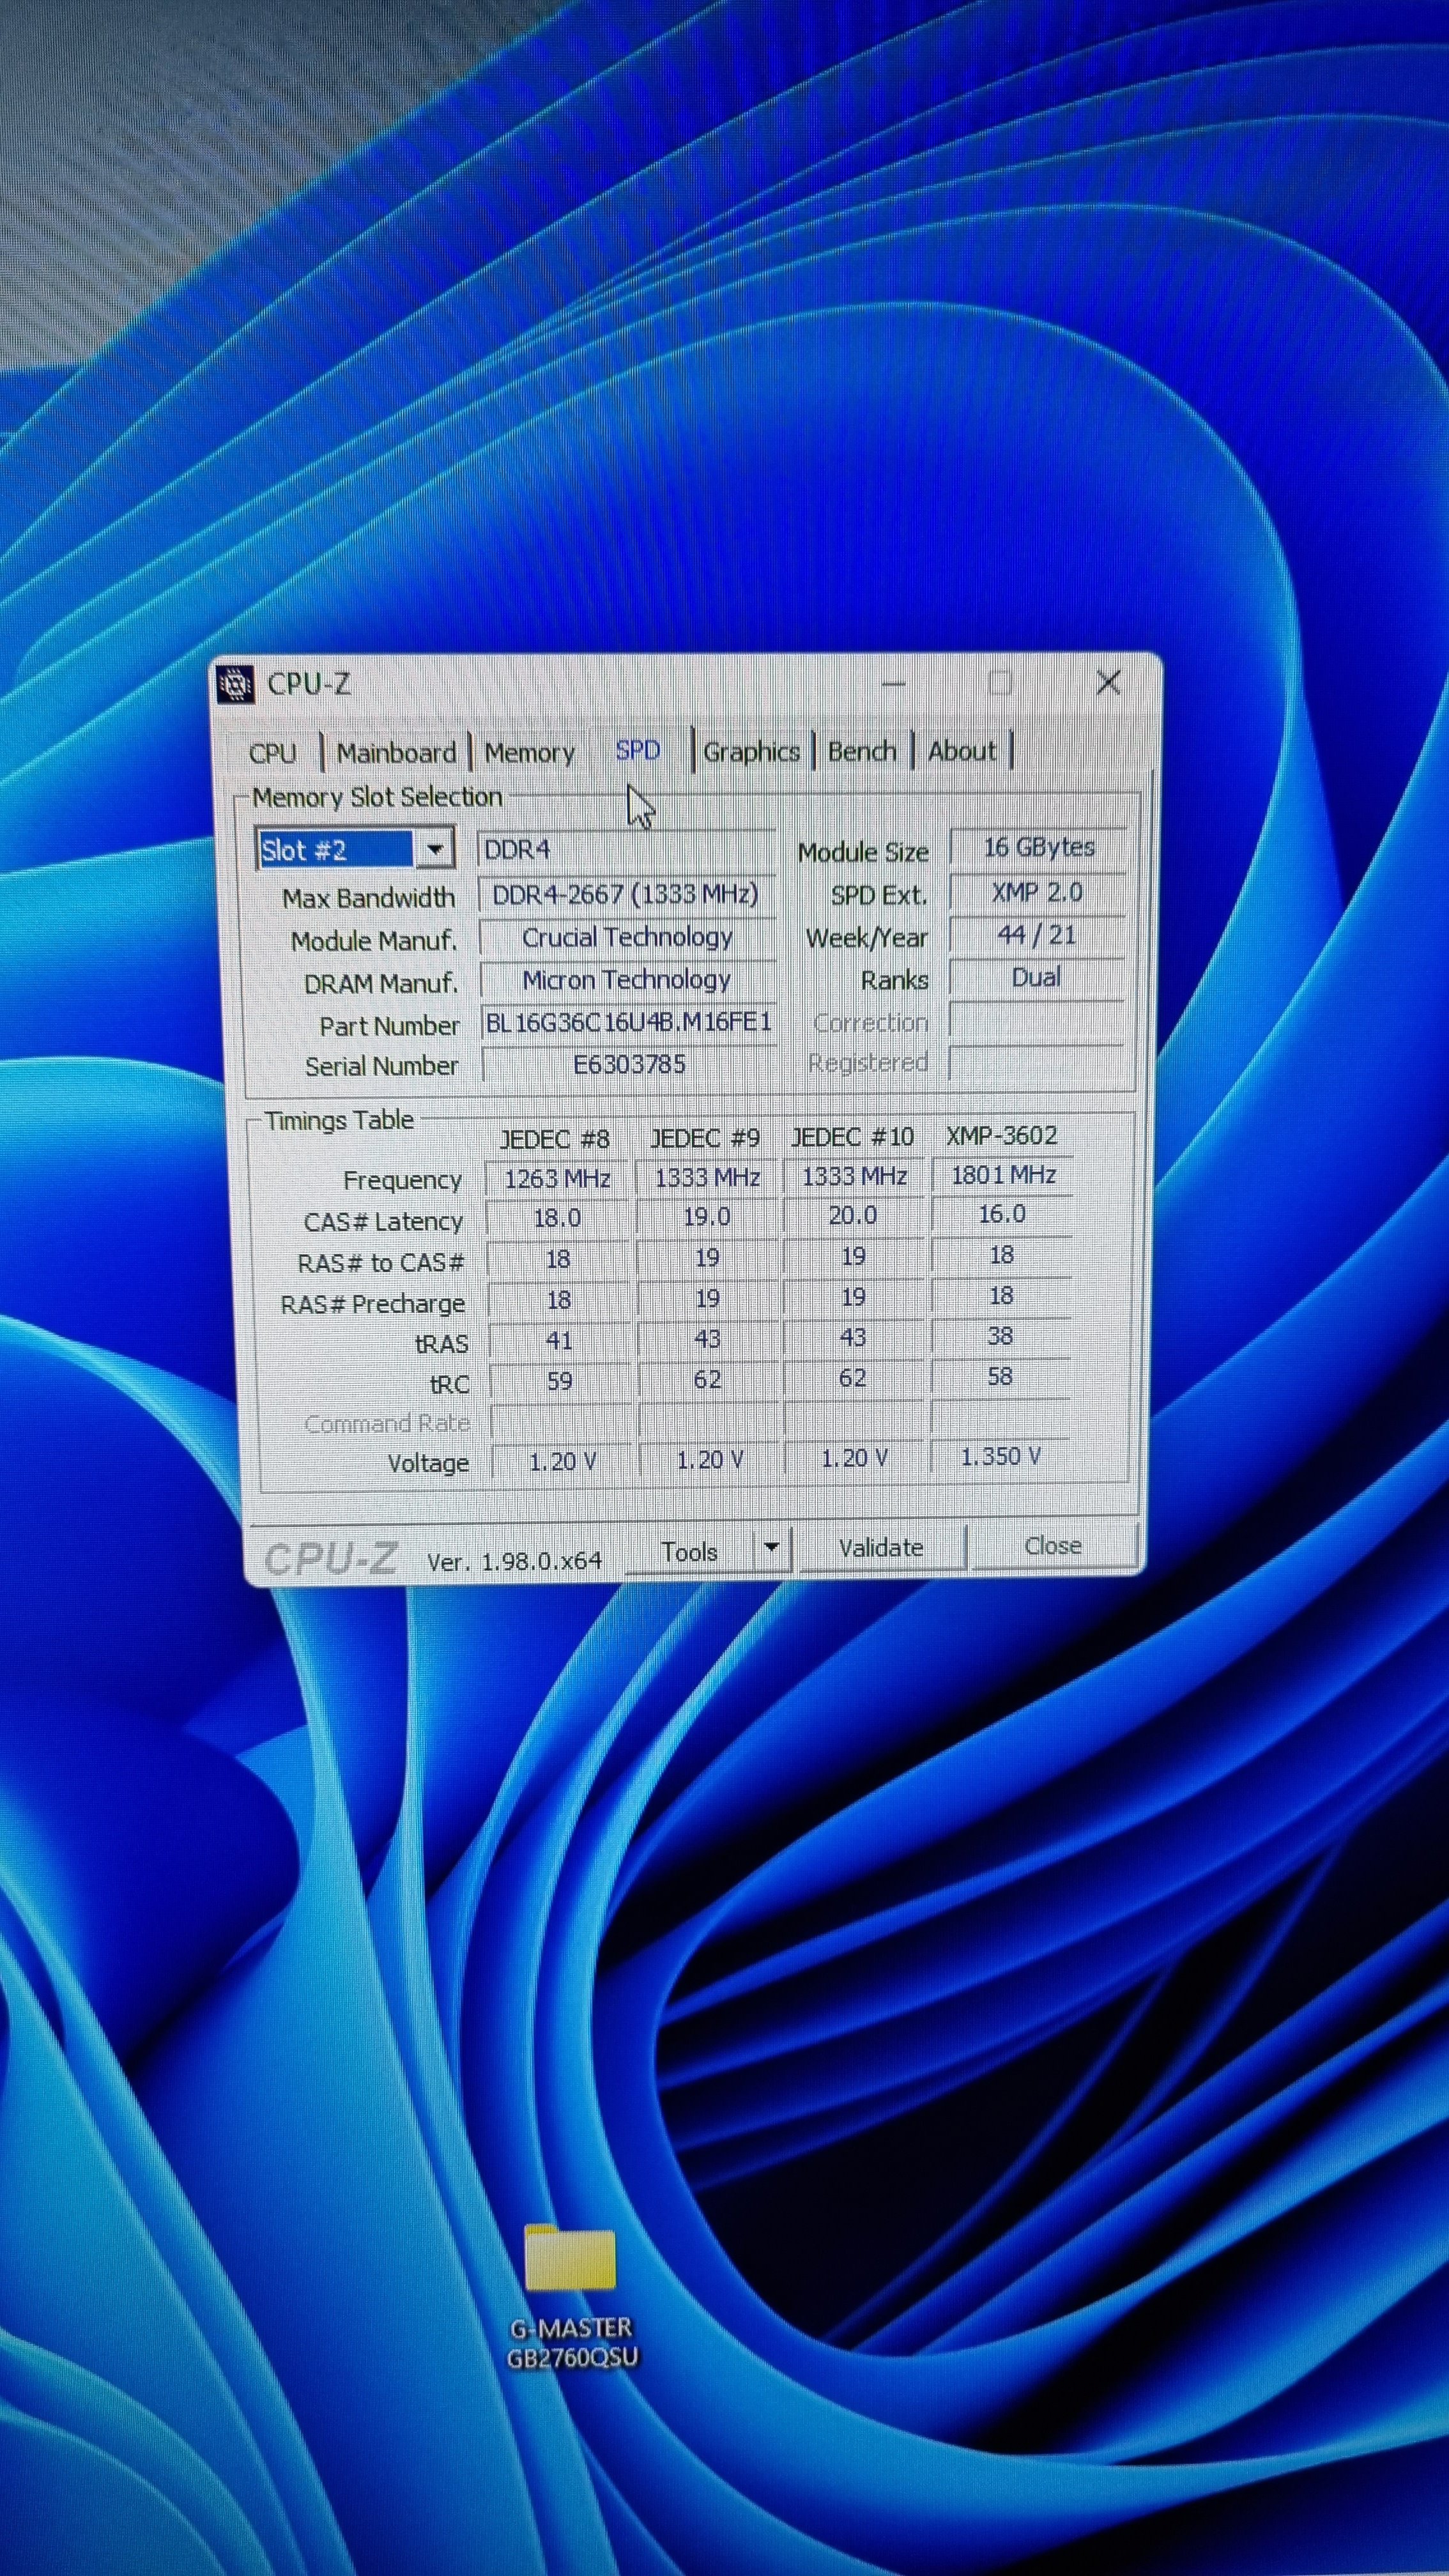Viewport: 1449px width, 2576px height.
Task: Minimize the CPU-Z window
Action: (893, 684)
